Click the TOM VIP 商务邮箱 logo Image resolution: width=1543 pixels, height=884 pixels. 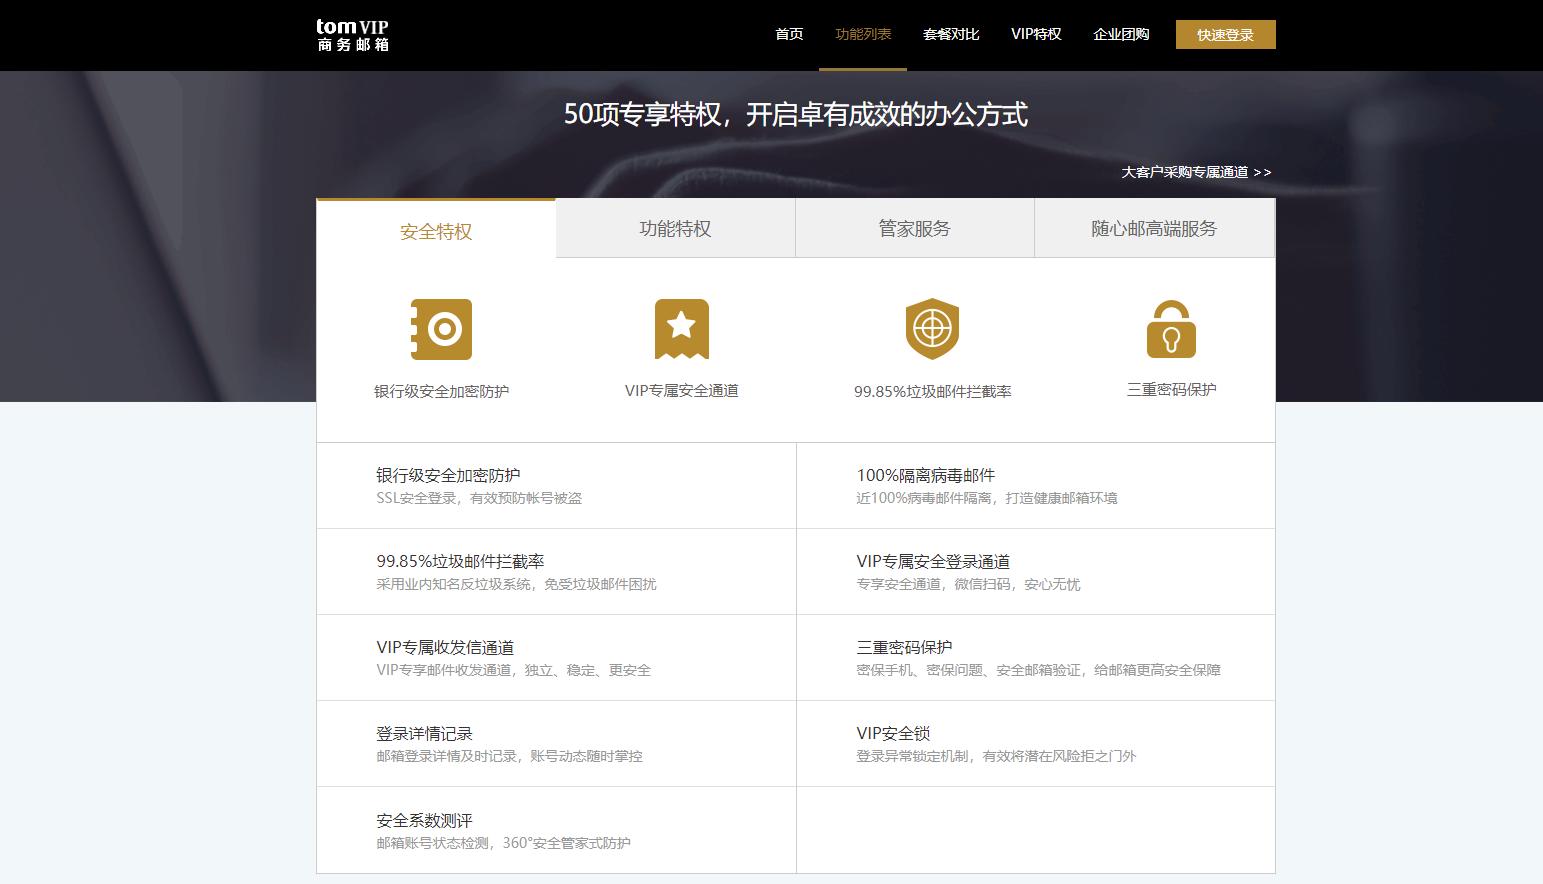(350, 33)
